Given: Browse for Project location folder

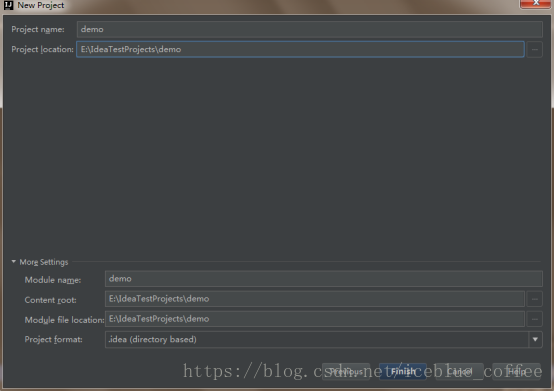Looking at the screenshot, I should tap(535, 49).
